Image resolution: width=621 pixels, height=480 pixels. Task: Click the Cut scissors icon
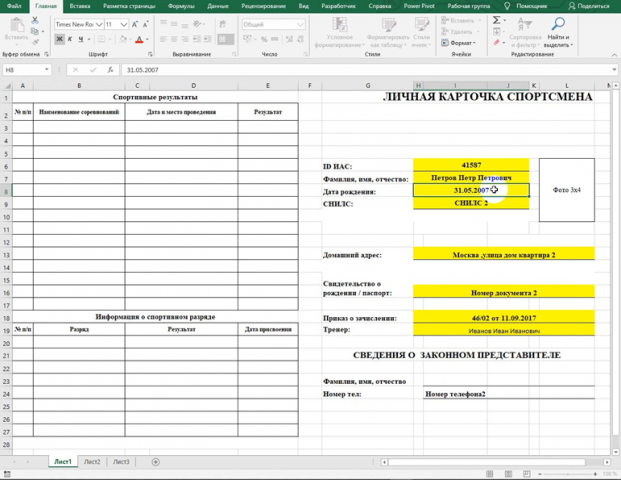[35, 20]
